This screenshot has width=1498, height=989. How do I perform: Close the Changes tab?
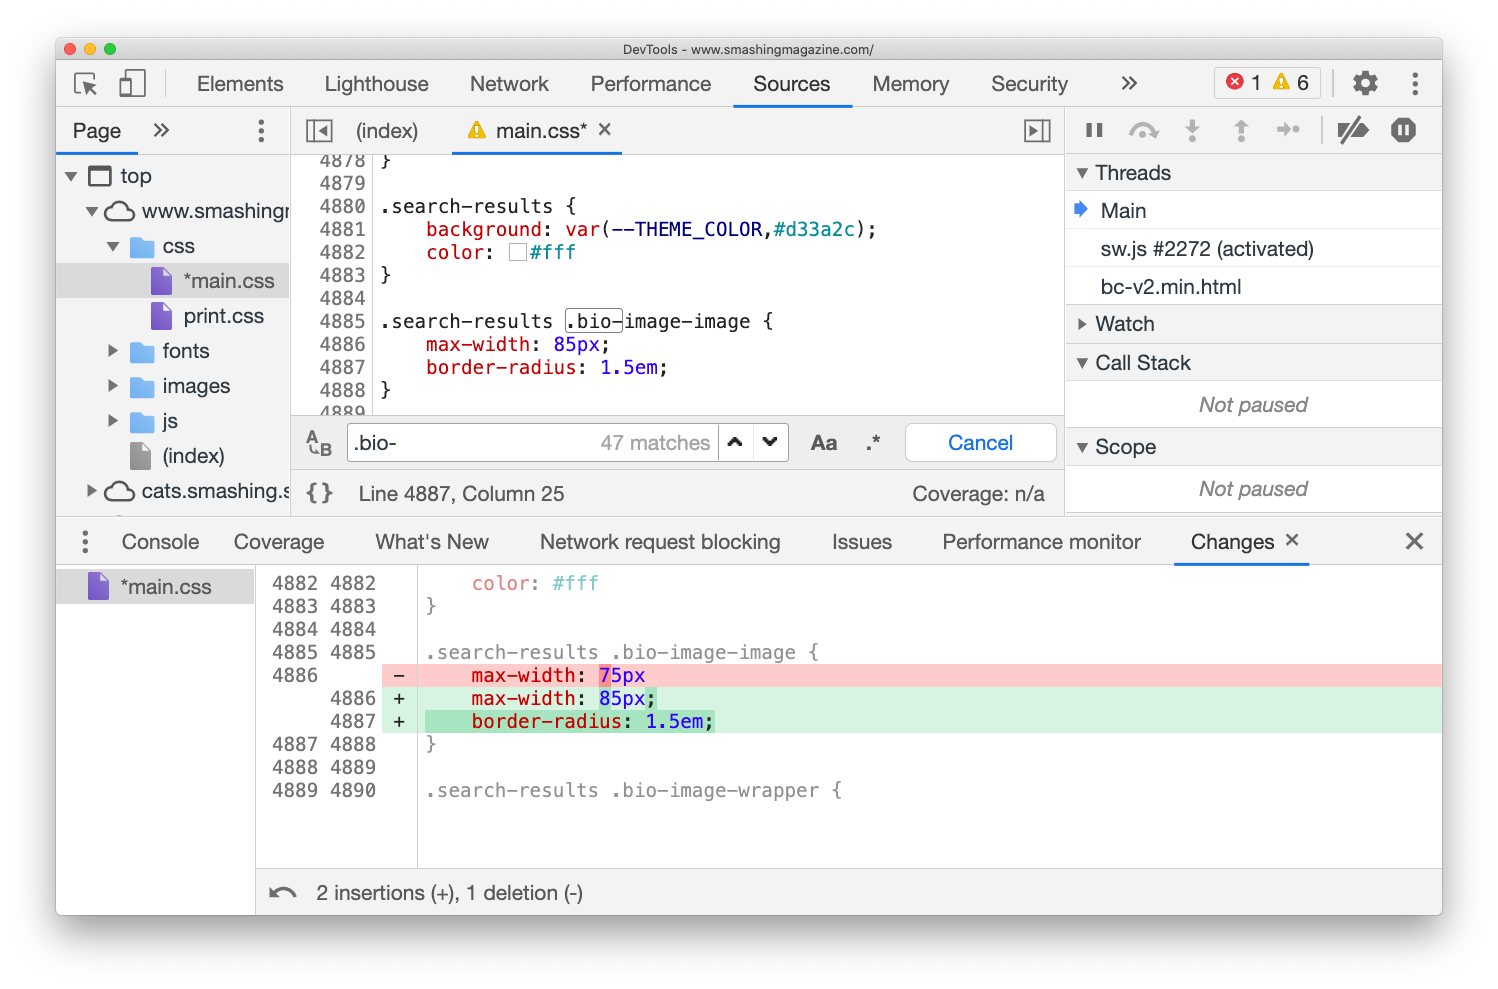coord(1292,540)
